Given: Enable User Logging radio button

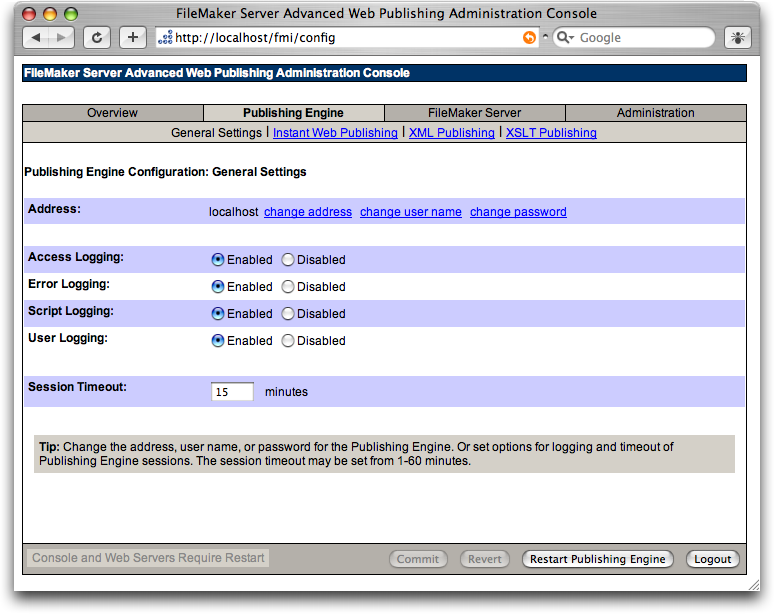Looking at the screenshot, I should pyautogui.click(x=218, y=341).
